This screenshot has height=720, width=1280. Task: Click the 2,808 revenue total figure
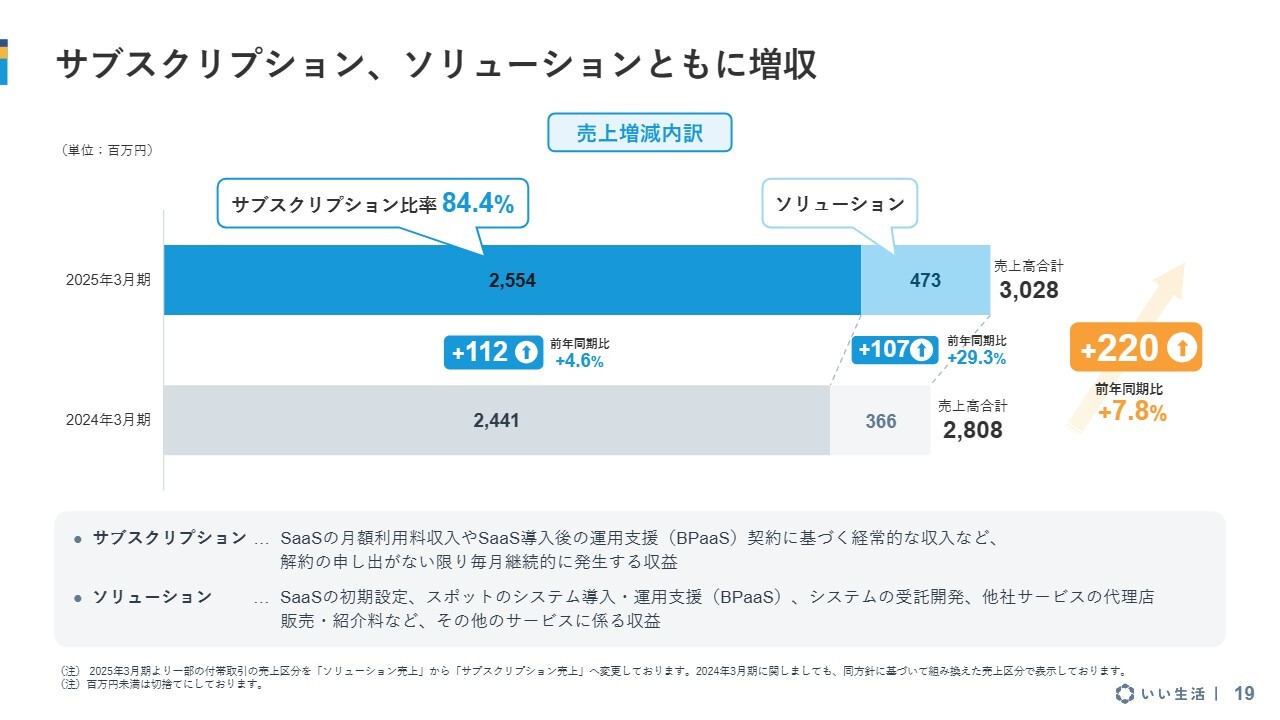(972, 430)
